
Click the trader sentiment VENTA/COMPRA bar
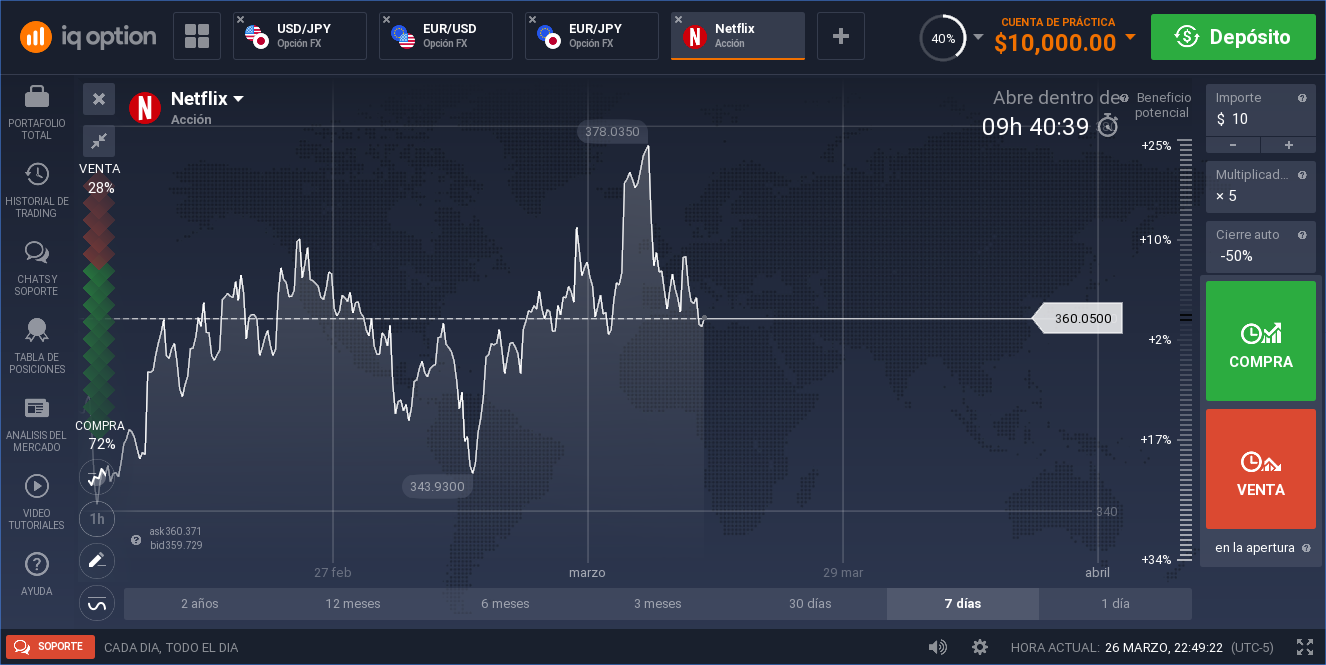pos(99,306)
